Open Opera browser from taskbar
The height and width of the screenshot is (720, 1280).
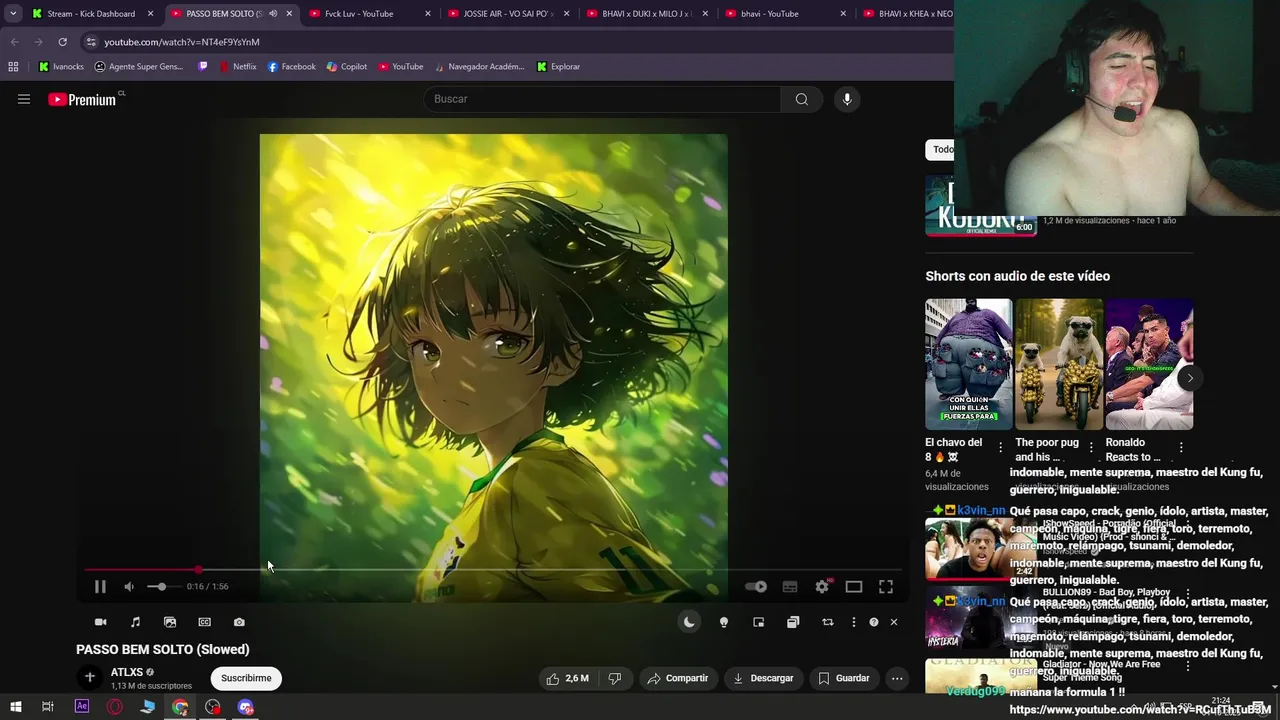(x=115, y=707)
